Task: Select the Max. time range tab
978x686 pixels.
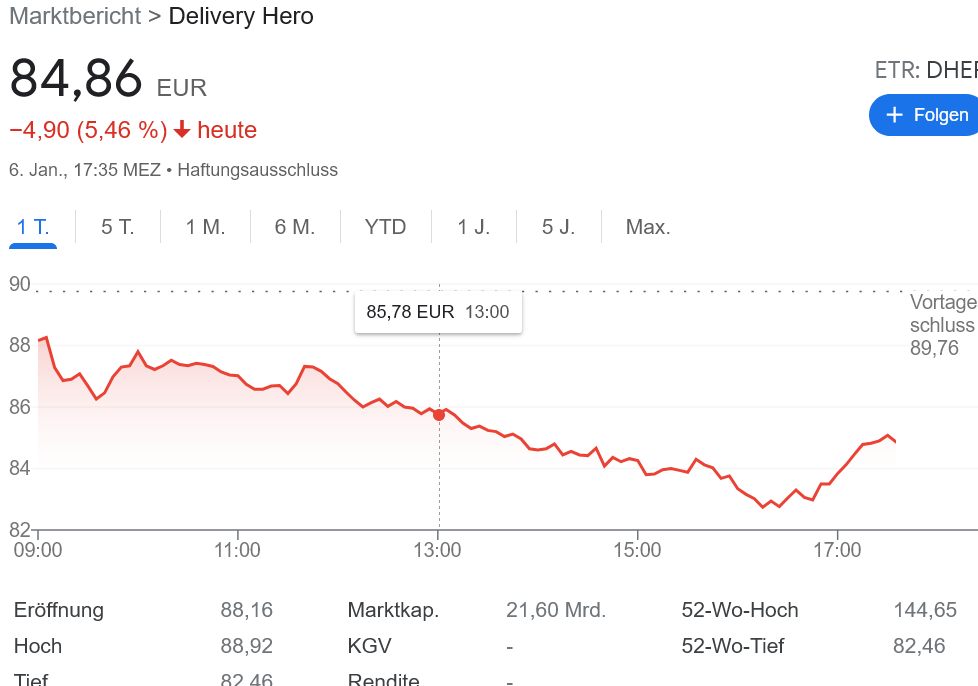Action: [648, 227]
